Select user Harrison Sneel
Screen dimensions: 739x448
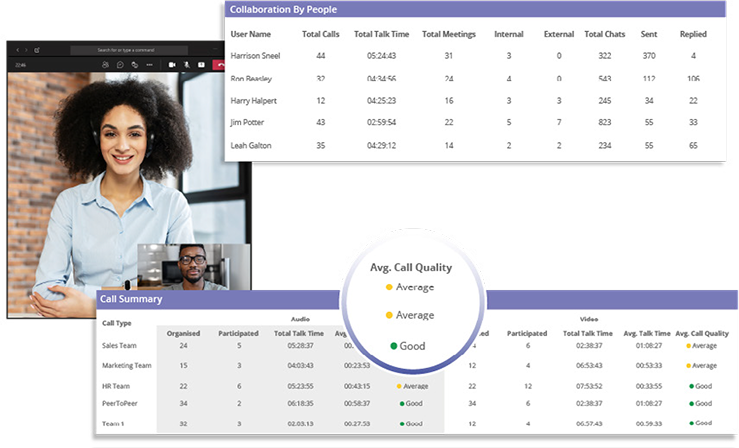coord(255,56)
